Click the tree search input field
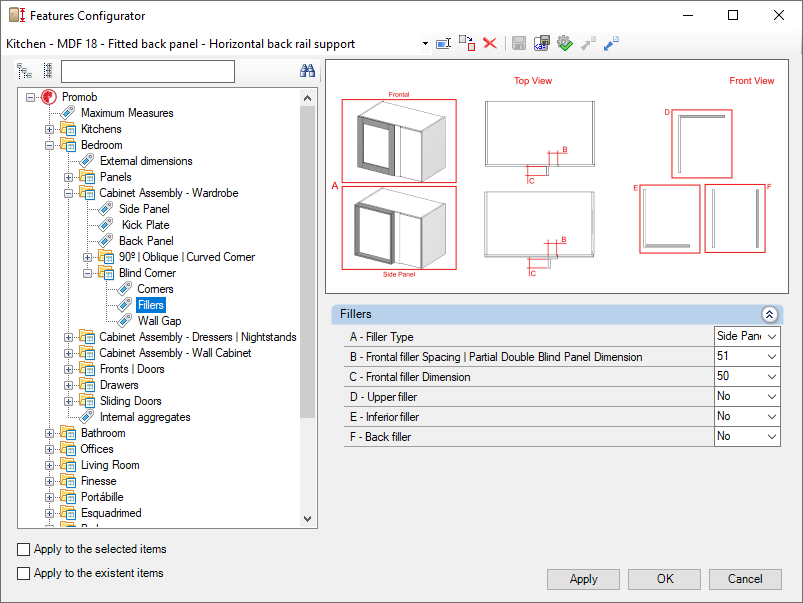This screenshot has height=603, width=803. tap(148, 71)
